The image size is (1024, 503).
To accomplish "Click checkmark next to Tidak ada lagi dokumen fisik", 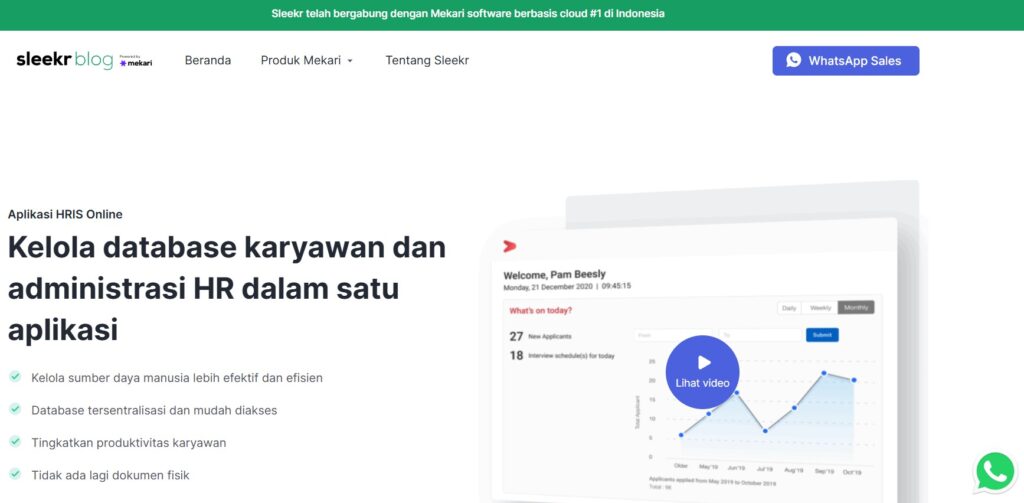I will tap(15, 474).
